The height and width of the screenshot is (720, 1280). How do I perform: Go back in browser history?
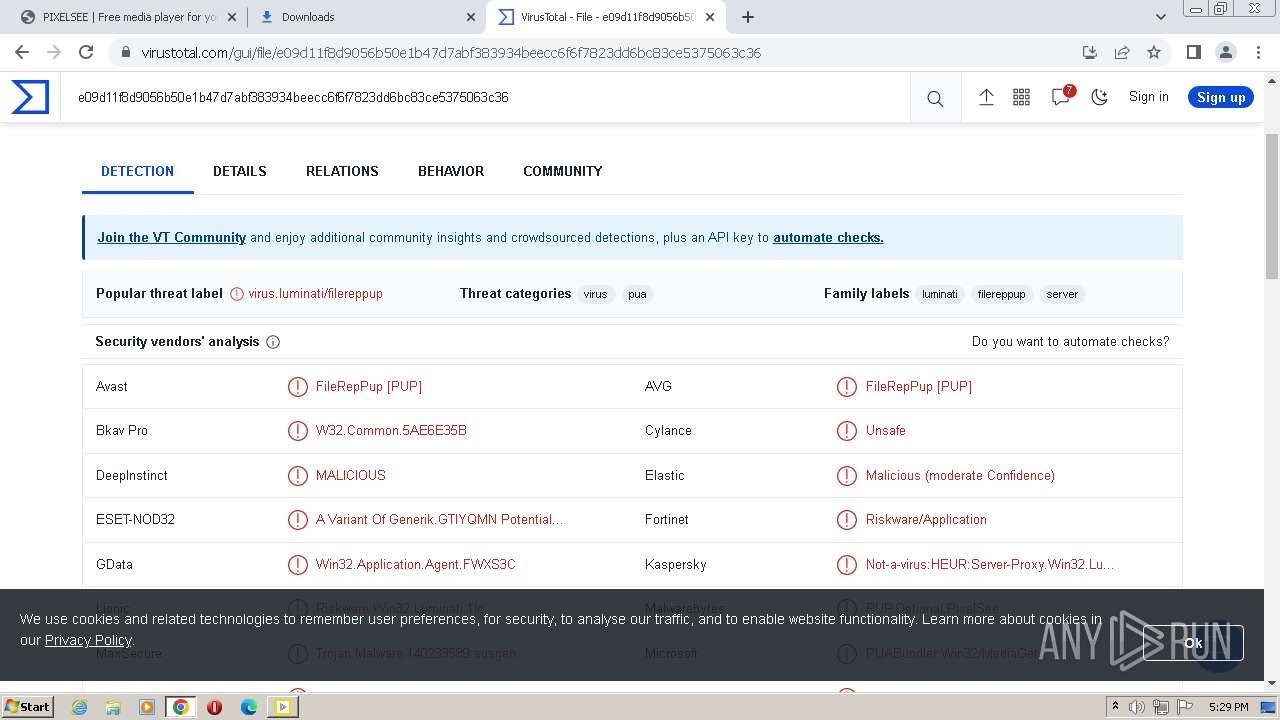22,53
